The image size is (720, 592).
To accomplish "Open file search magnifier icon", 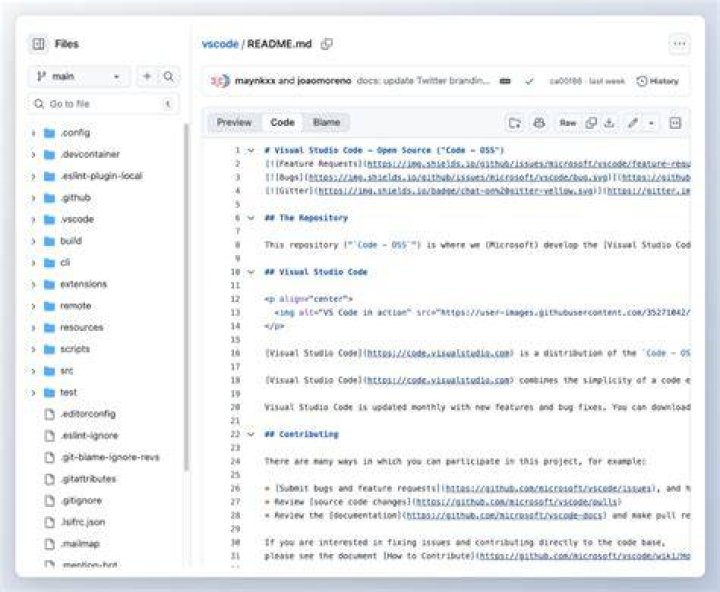I will pyautogui.click(x=169, y=76).
